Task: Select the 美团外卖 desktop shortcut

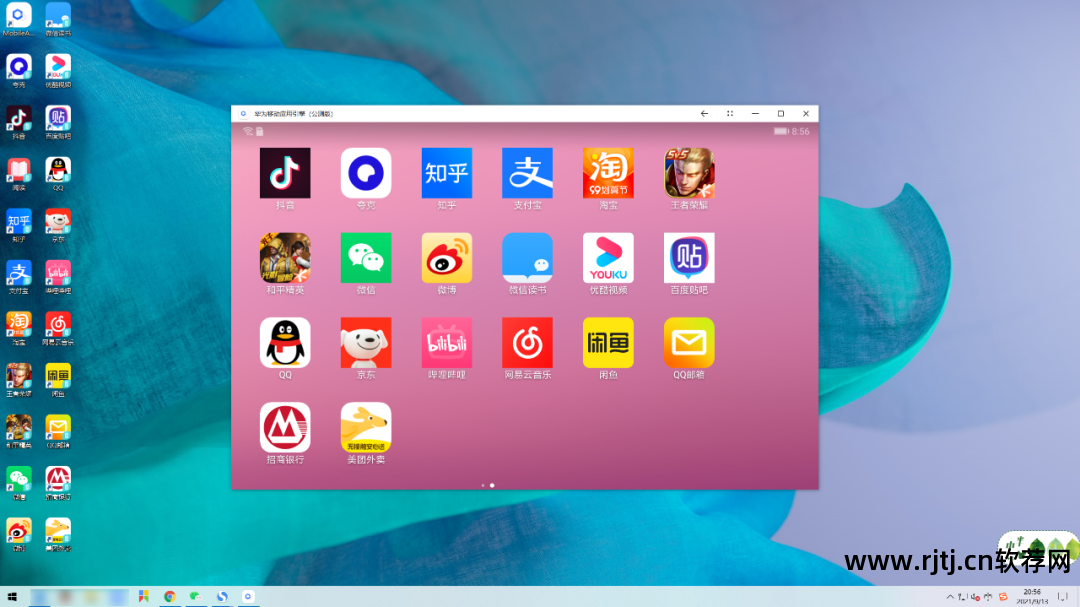Action: pos(58,535)
